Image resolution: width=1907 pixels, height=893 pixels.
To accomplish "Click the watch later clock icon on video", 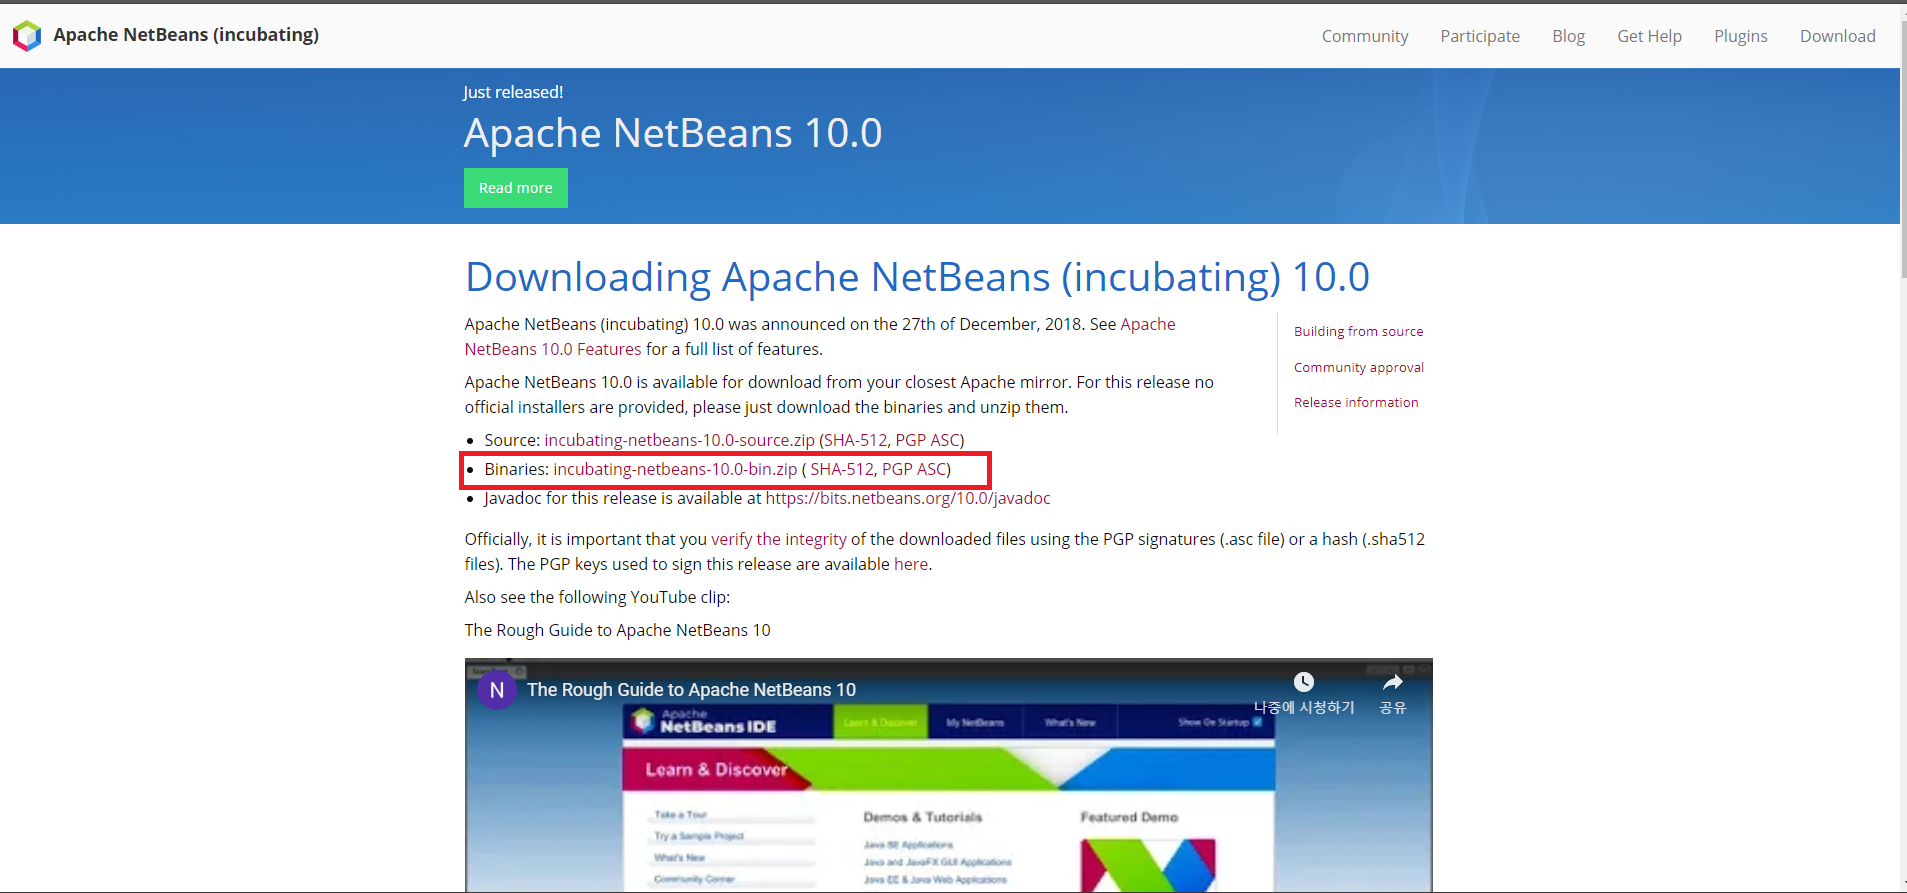I will coord(1304,682).
